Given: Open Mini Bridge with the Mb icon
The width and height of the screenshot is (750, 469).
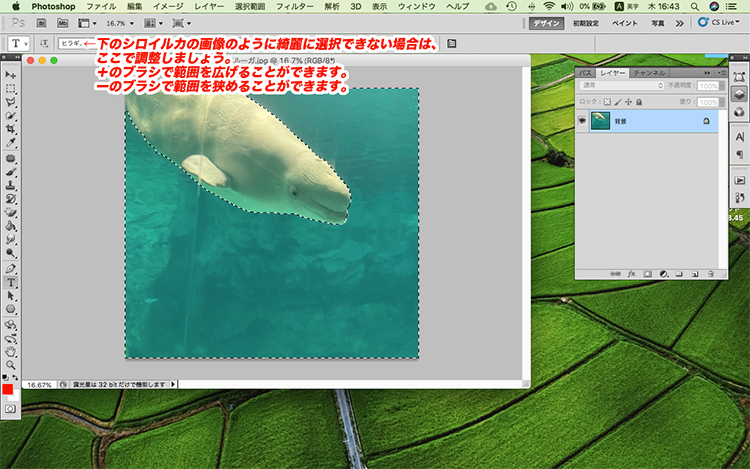Looking at the screenshot, I should click(x=62, y=22).
